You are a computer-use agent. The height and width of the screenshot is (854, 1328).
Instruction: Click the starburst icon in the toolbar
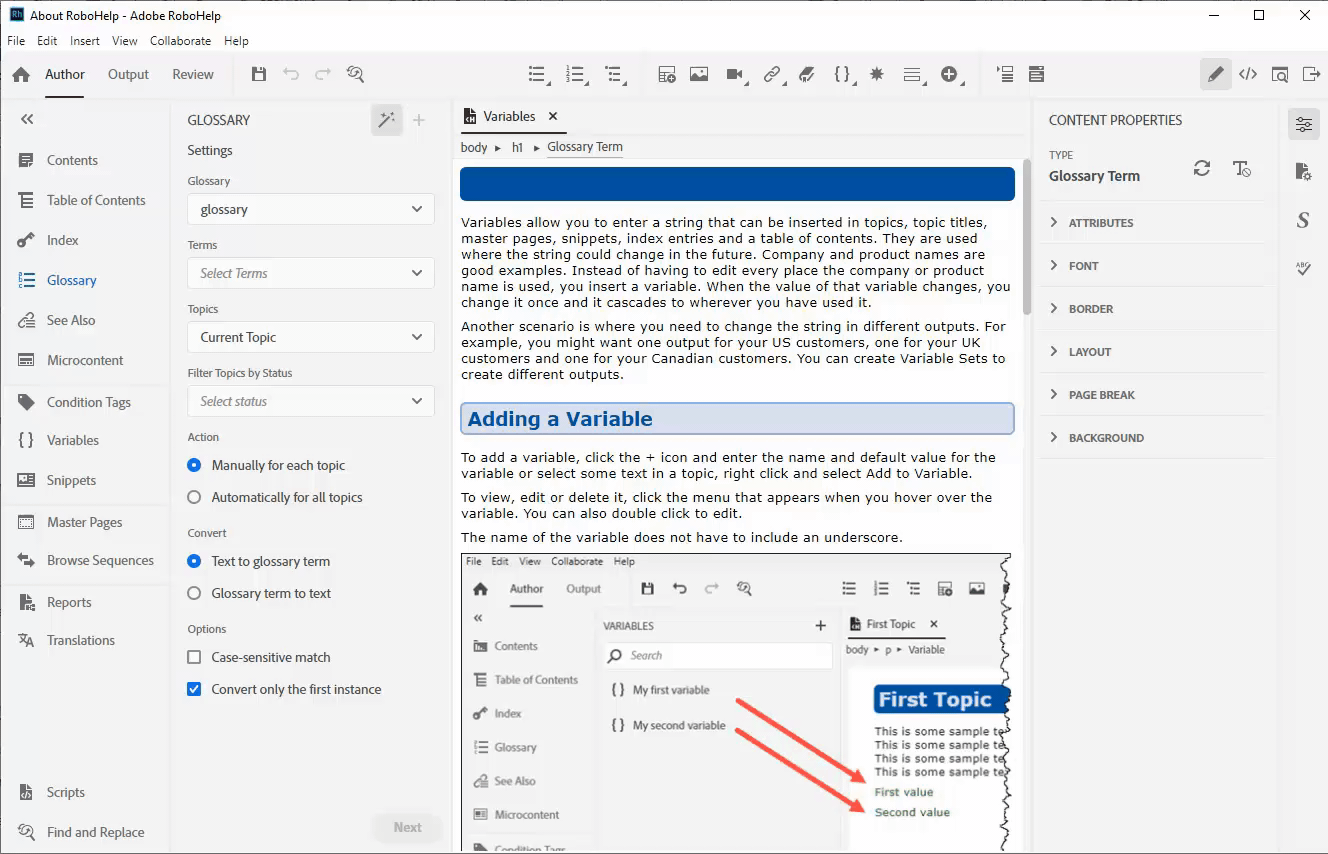(877, 74)
